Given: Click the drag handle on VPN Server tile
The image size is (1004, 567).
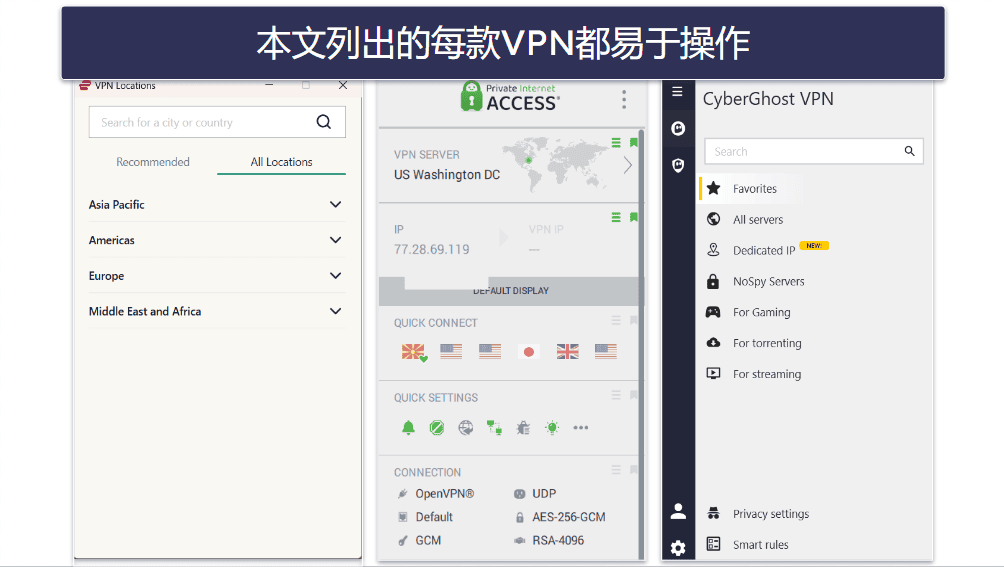Looking at the screenshot, I should (616, 143).
